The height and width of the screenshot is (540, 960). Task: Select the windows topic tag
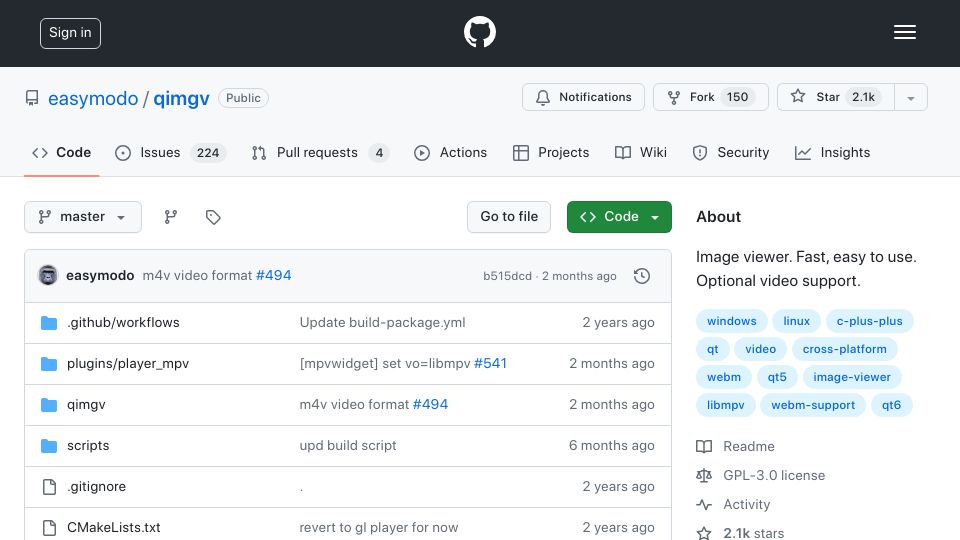coord(732,321)
